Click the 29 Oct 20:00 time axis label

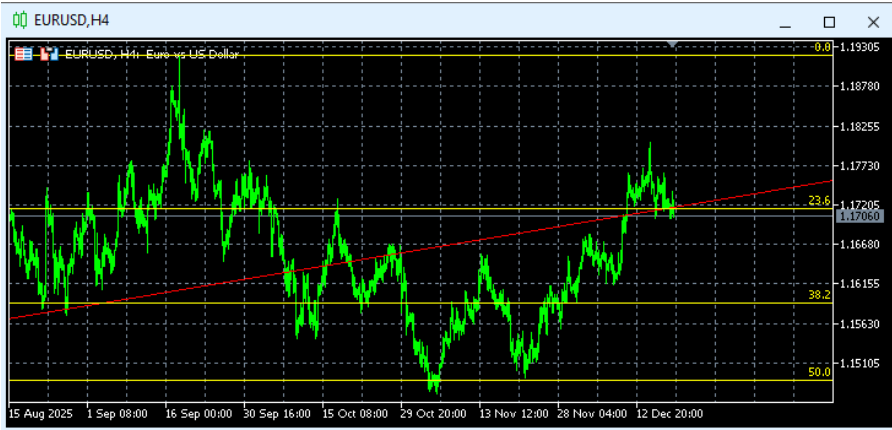431,412
